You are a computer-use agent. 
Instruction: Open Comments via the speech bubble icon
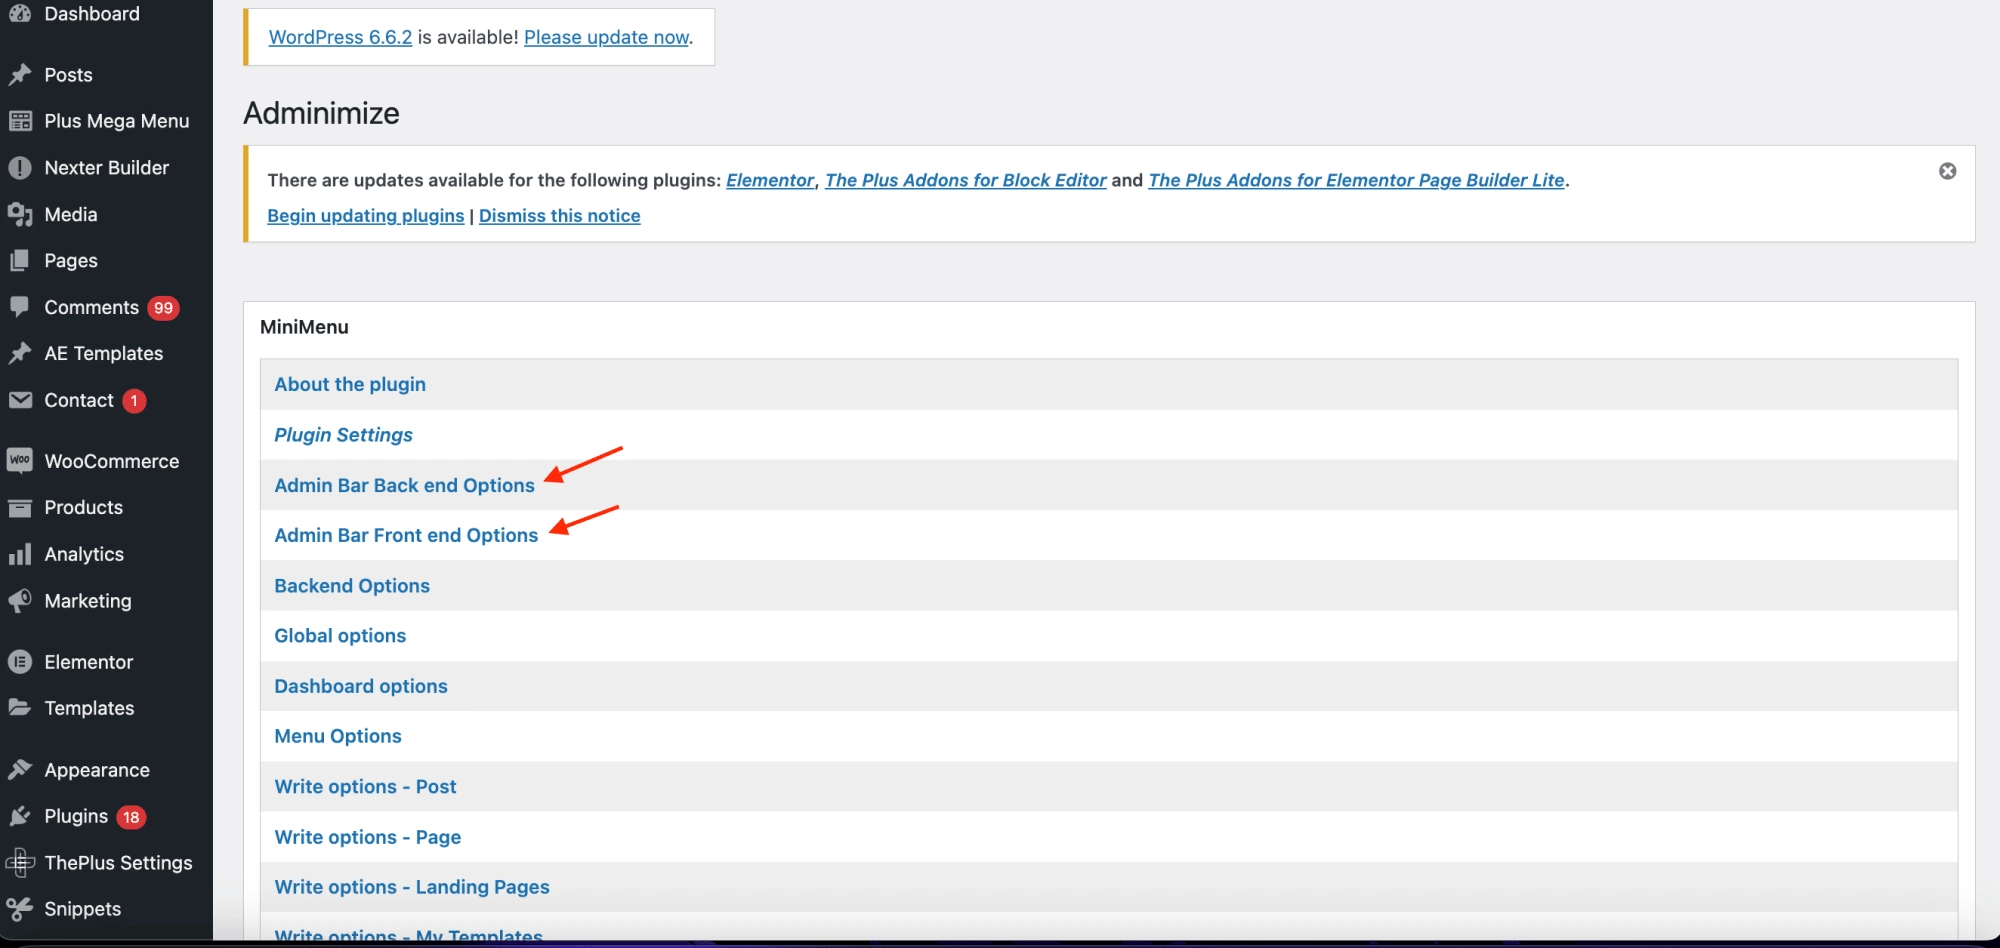pyautogui.click(x=21, y=307)
